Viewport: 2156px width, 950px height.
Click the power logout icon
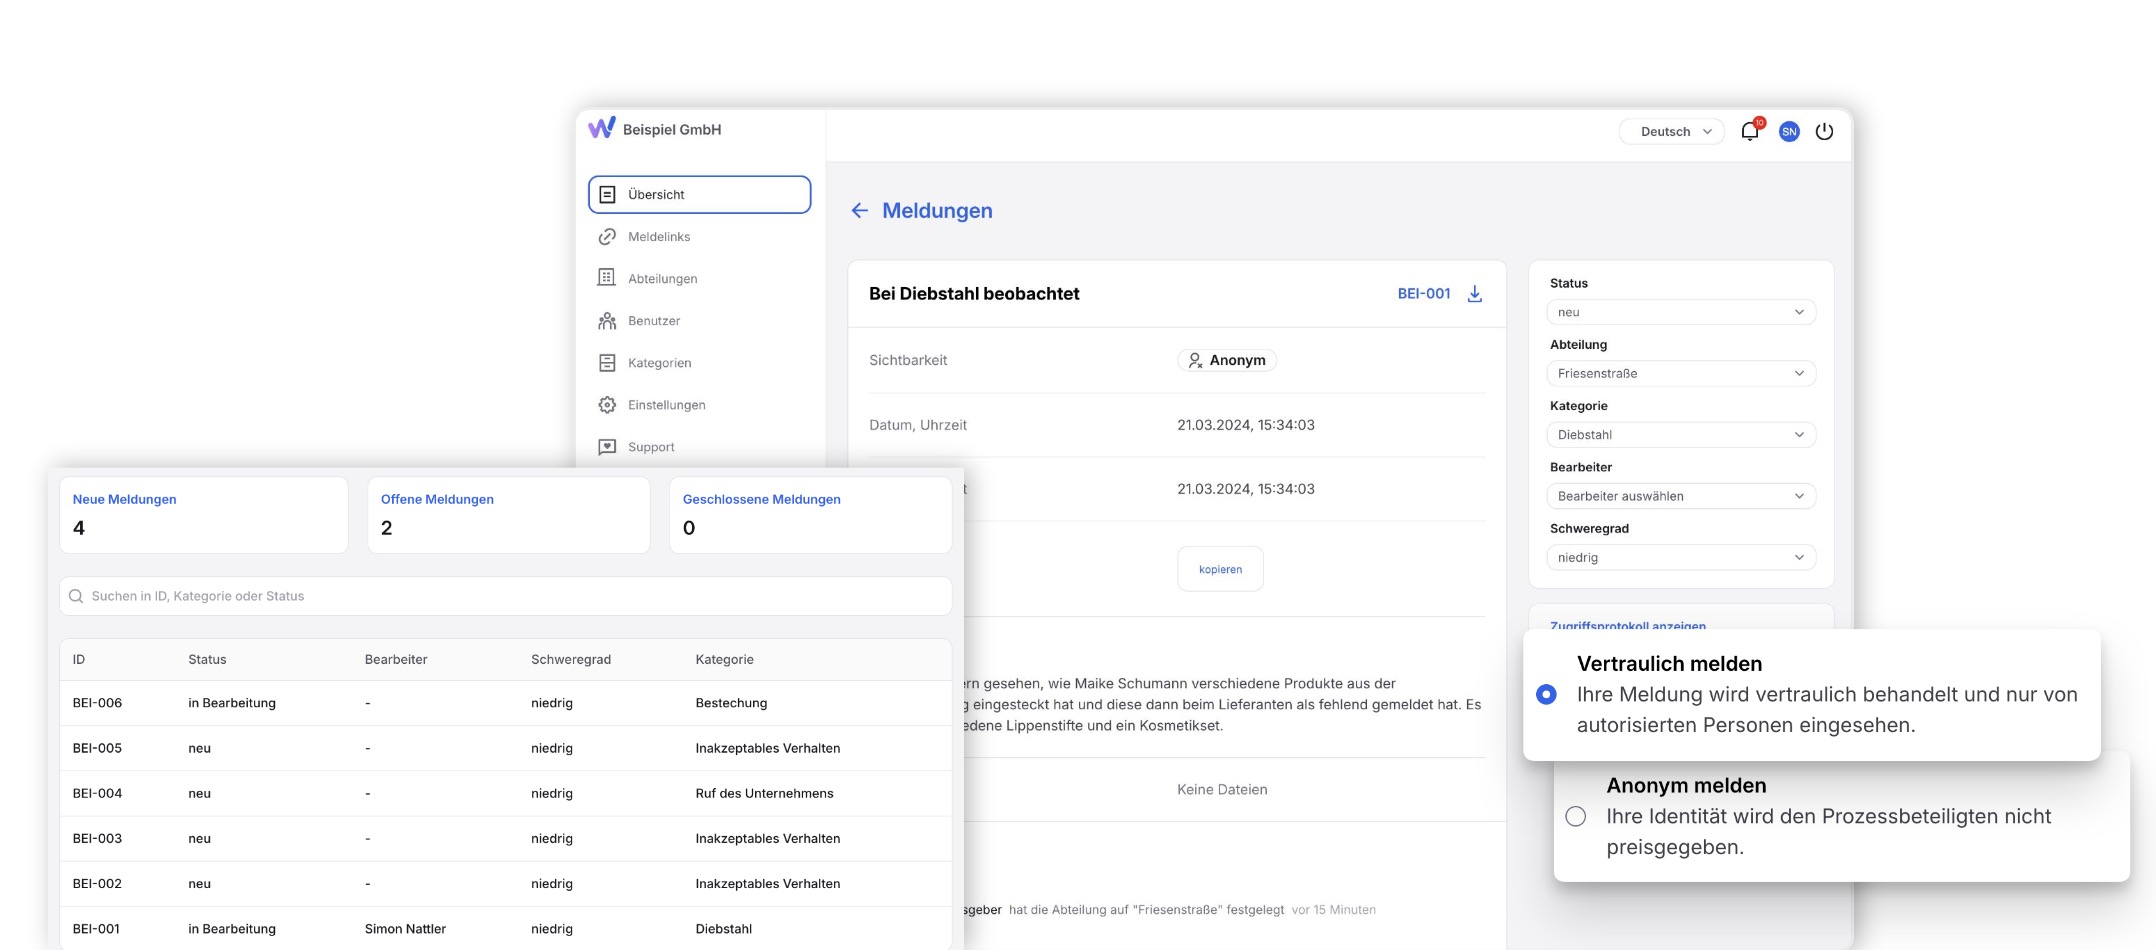(x=1824, y=132)
